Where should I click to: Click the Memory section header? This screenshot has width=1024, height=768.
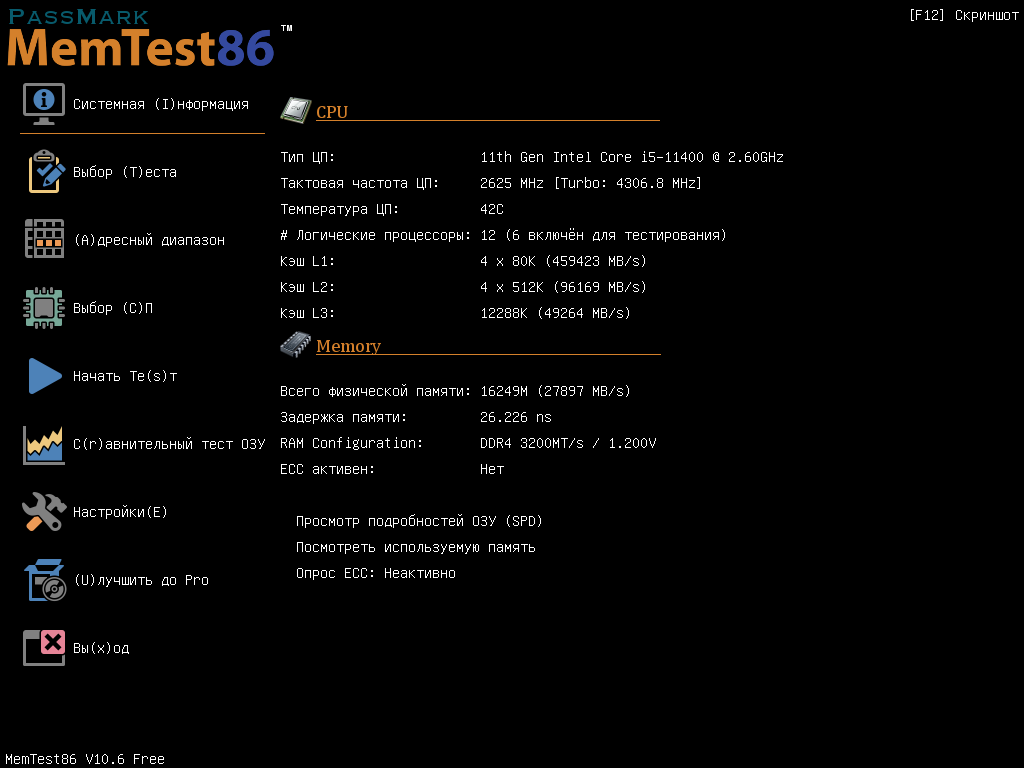[x=348, y=345]
